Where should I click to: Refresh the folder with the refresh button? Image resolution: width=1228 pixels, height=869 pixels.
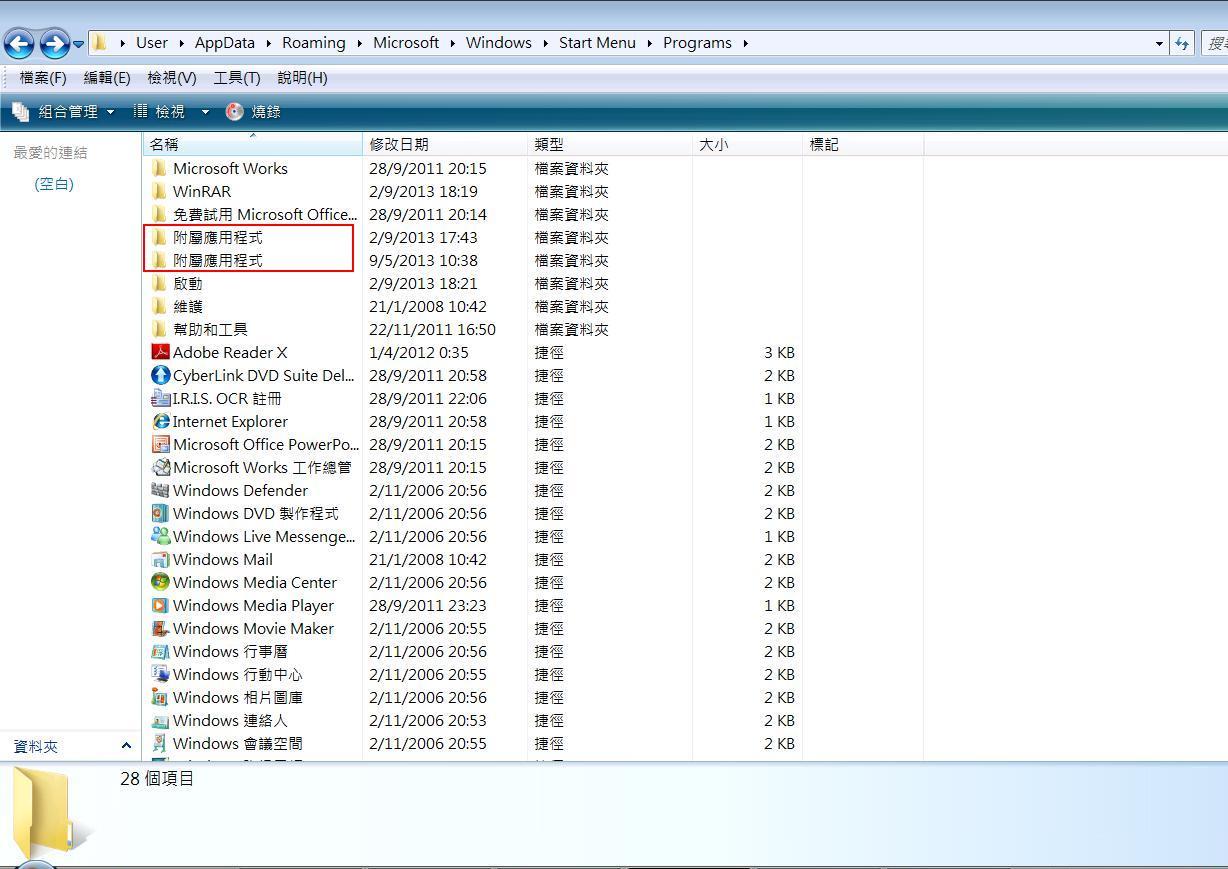[x=1182, y=43]
